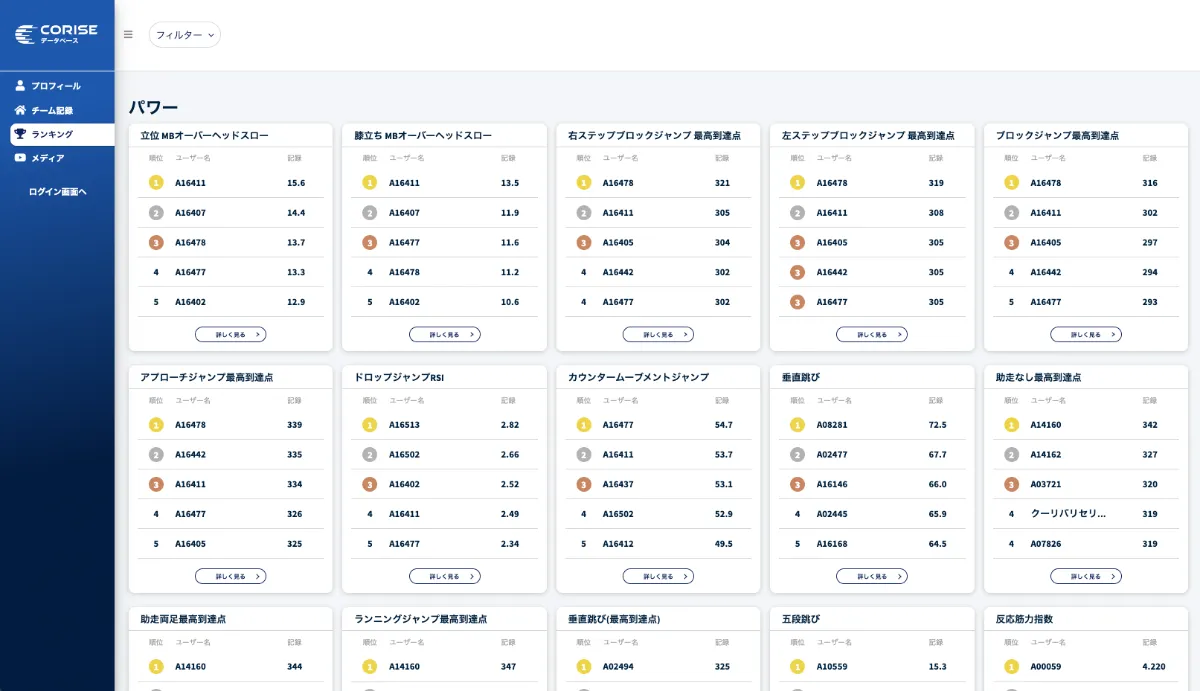
Task: Click the CORISE logo in sidebar
Action: click(x=56, y=34)
